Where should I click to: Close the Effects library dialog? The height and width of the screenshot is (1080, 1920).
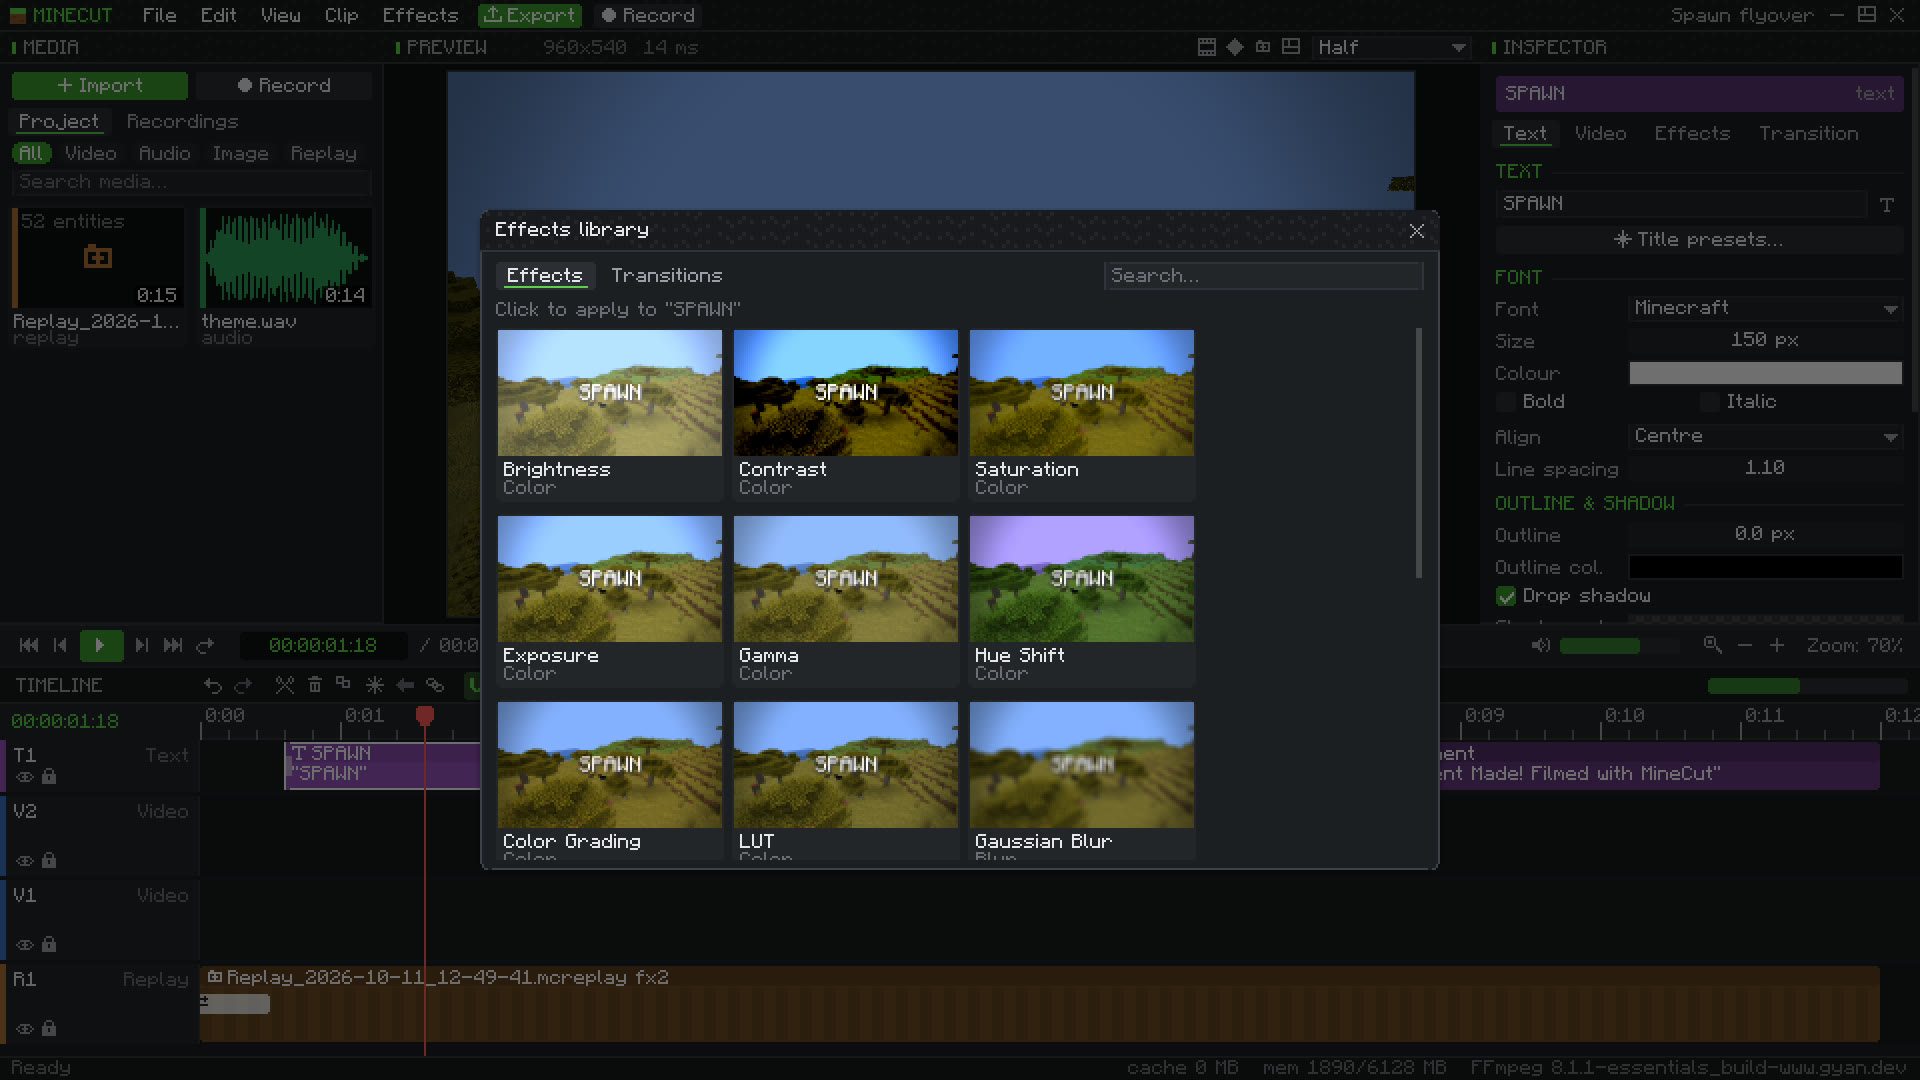pos(1416,231)
